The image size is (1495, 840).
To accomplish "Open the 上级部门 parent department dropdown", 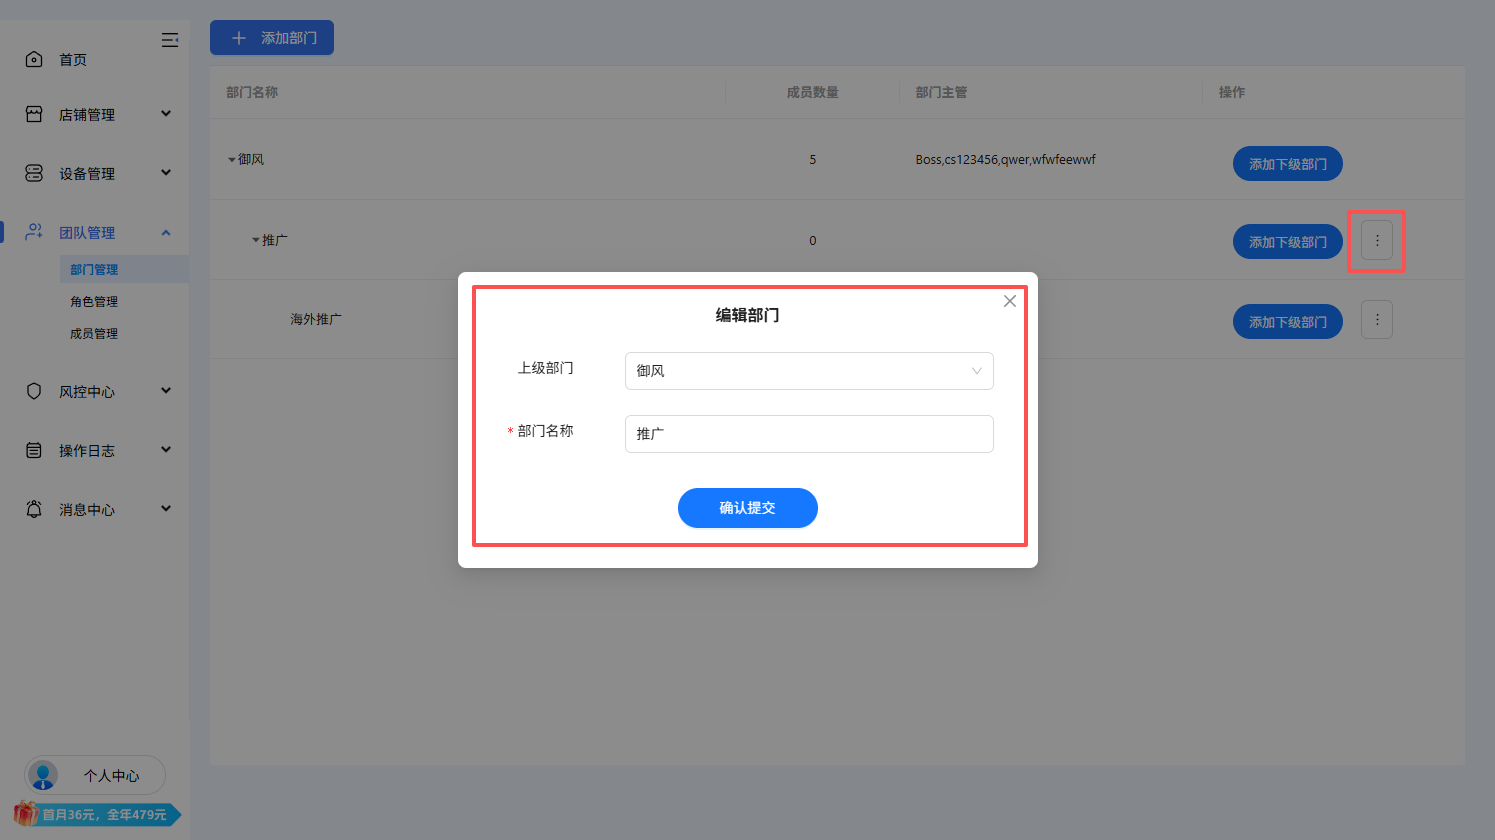I will [x=808, y=371].
